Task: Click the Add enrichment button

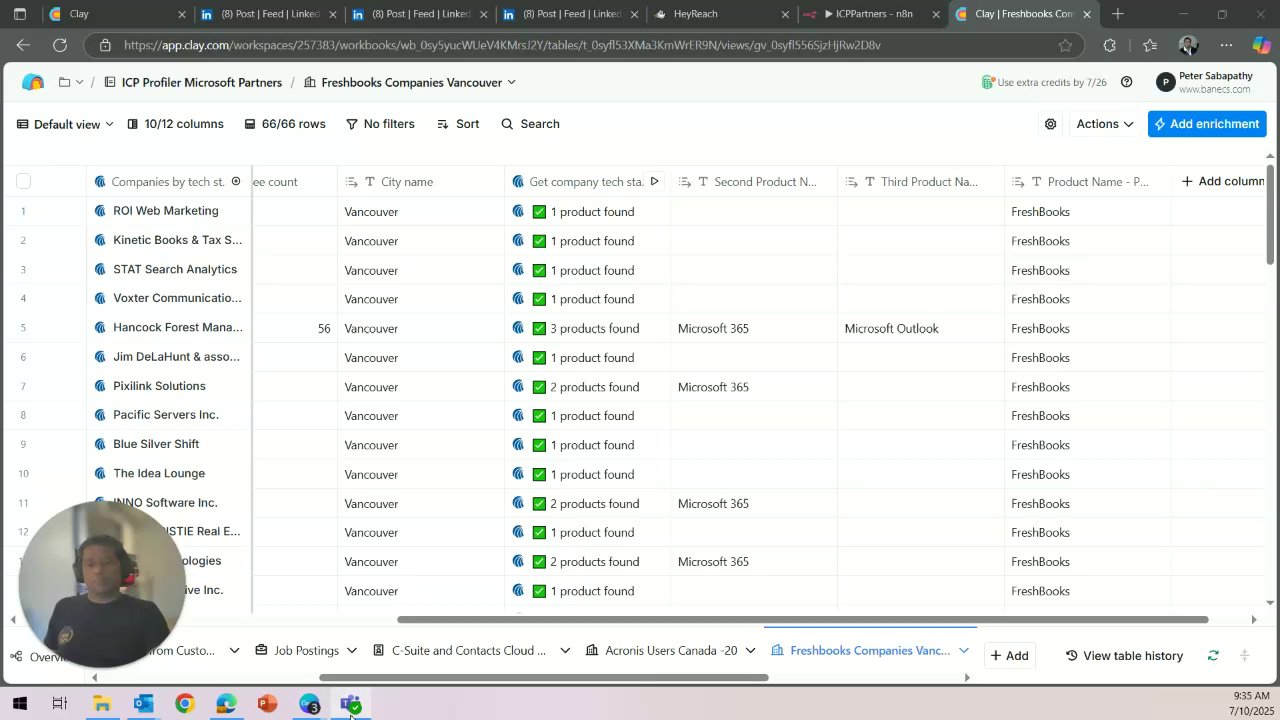Action: (1207, 124)
